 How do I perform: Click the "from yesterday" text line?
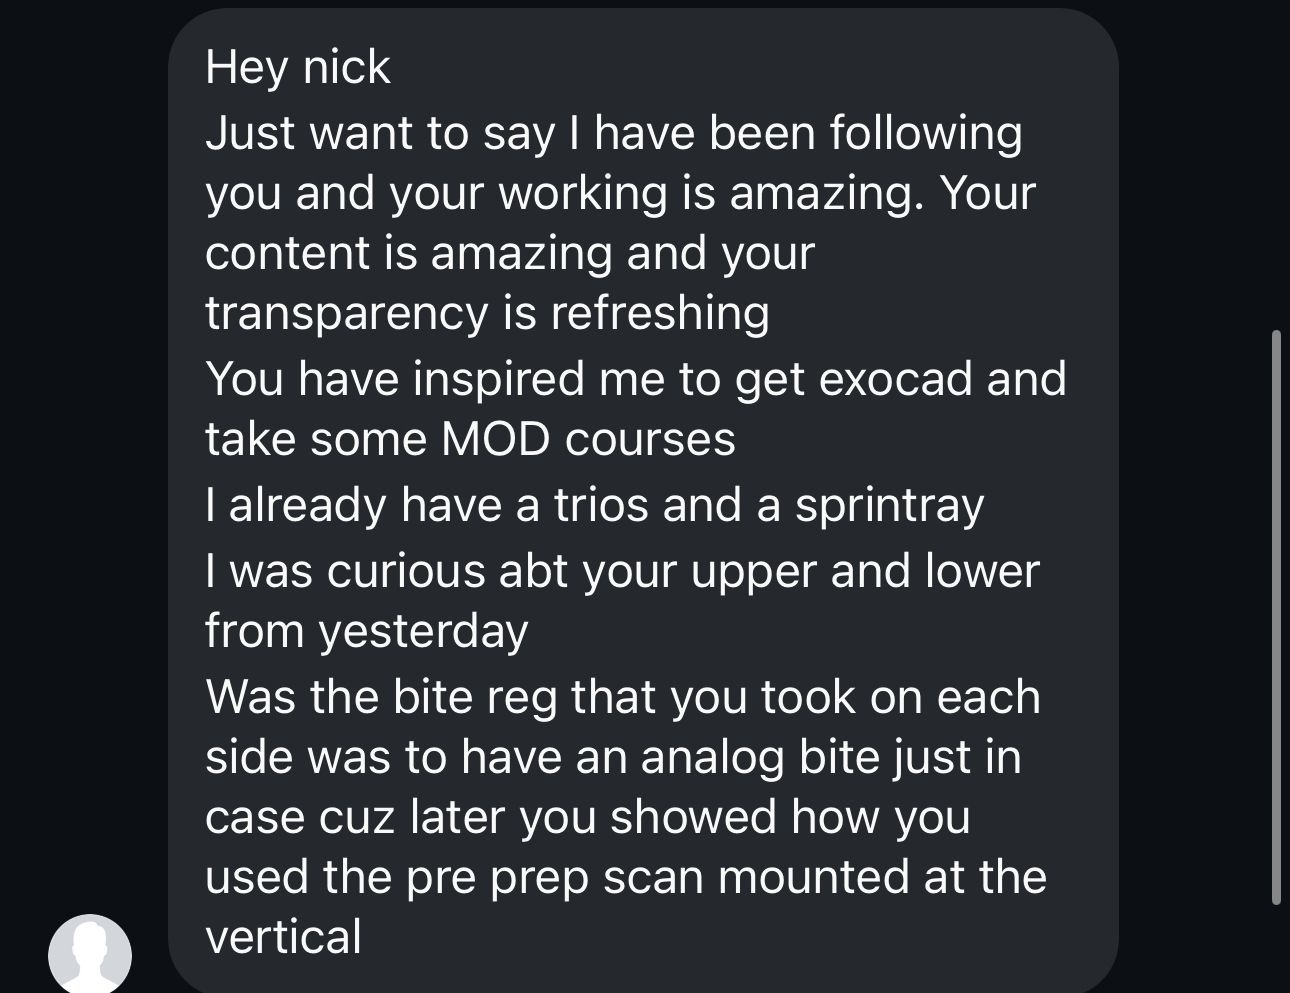(x=366, y=631)
